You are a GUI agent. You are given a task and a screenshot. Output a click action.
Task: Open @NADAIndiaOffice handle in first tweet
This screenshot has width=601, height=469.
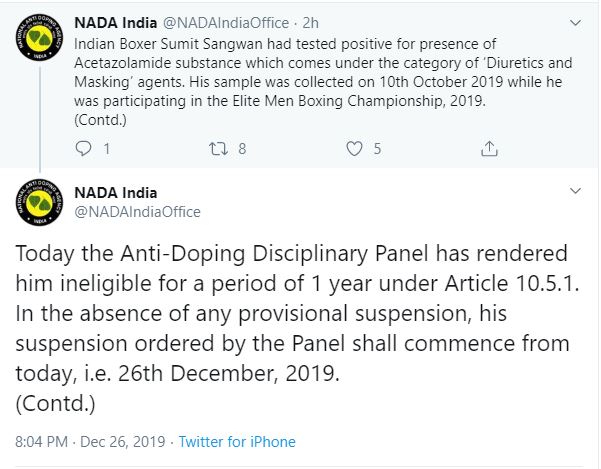click(x=226, y=23)
